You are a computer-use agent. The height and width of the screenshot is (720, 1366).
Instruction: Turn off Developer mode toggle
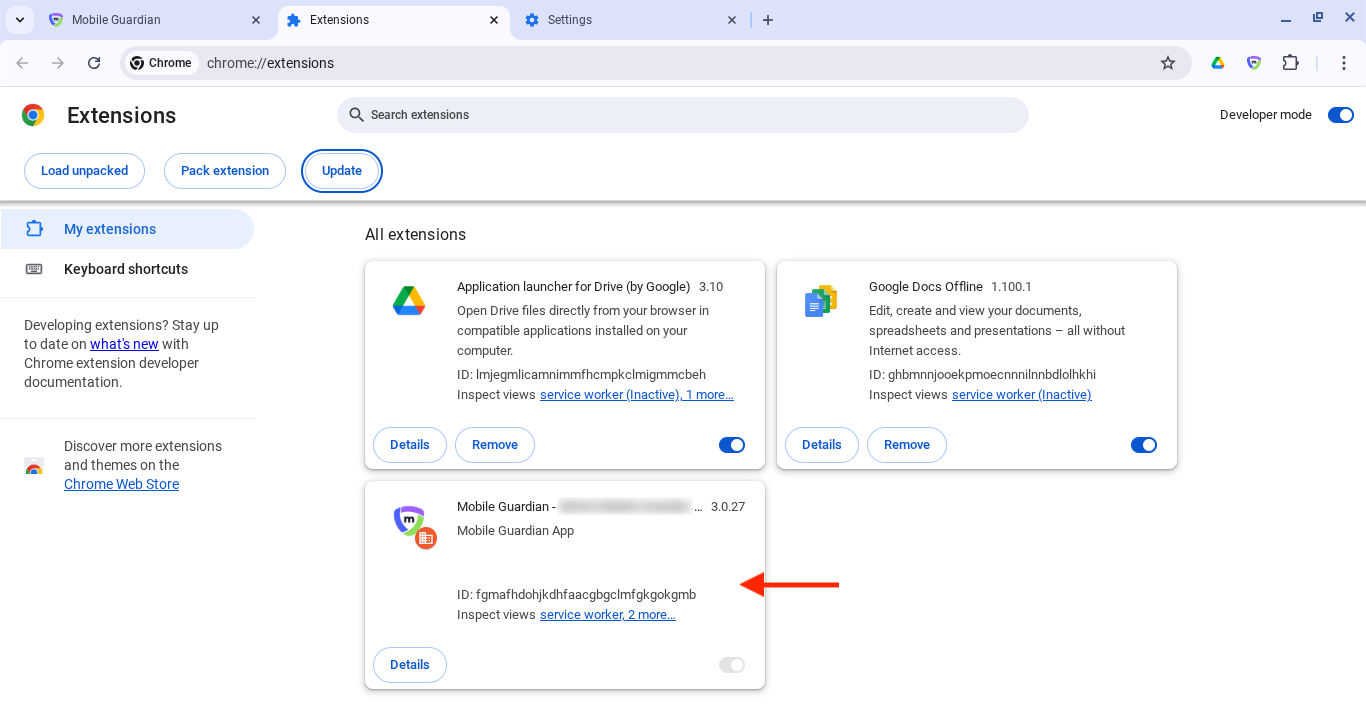(1340, 115)
